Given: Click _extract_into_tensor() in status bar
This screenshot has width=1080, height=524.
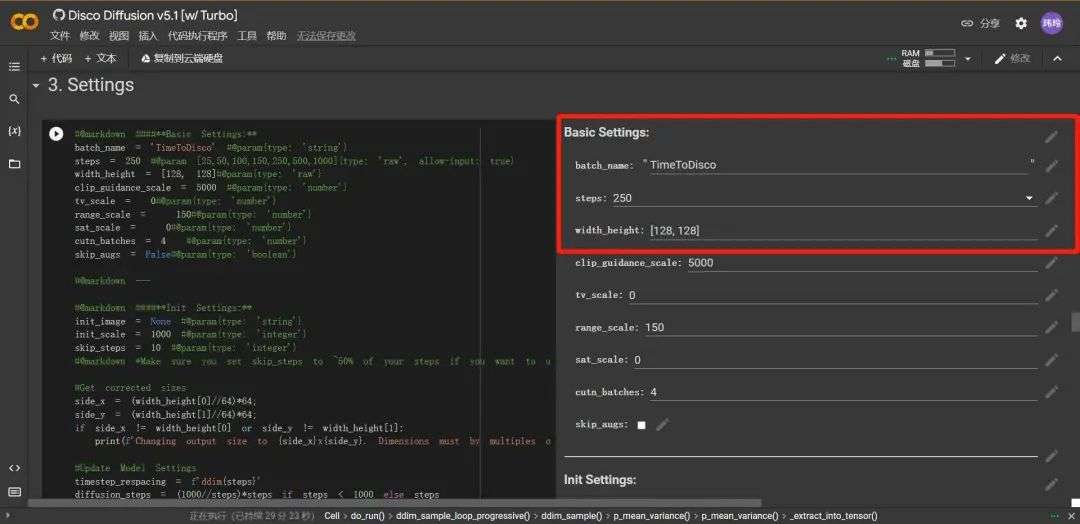Looking at the screenshot, I should tap(833, 516).
